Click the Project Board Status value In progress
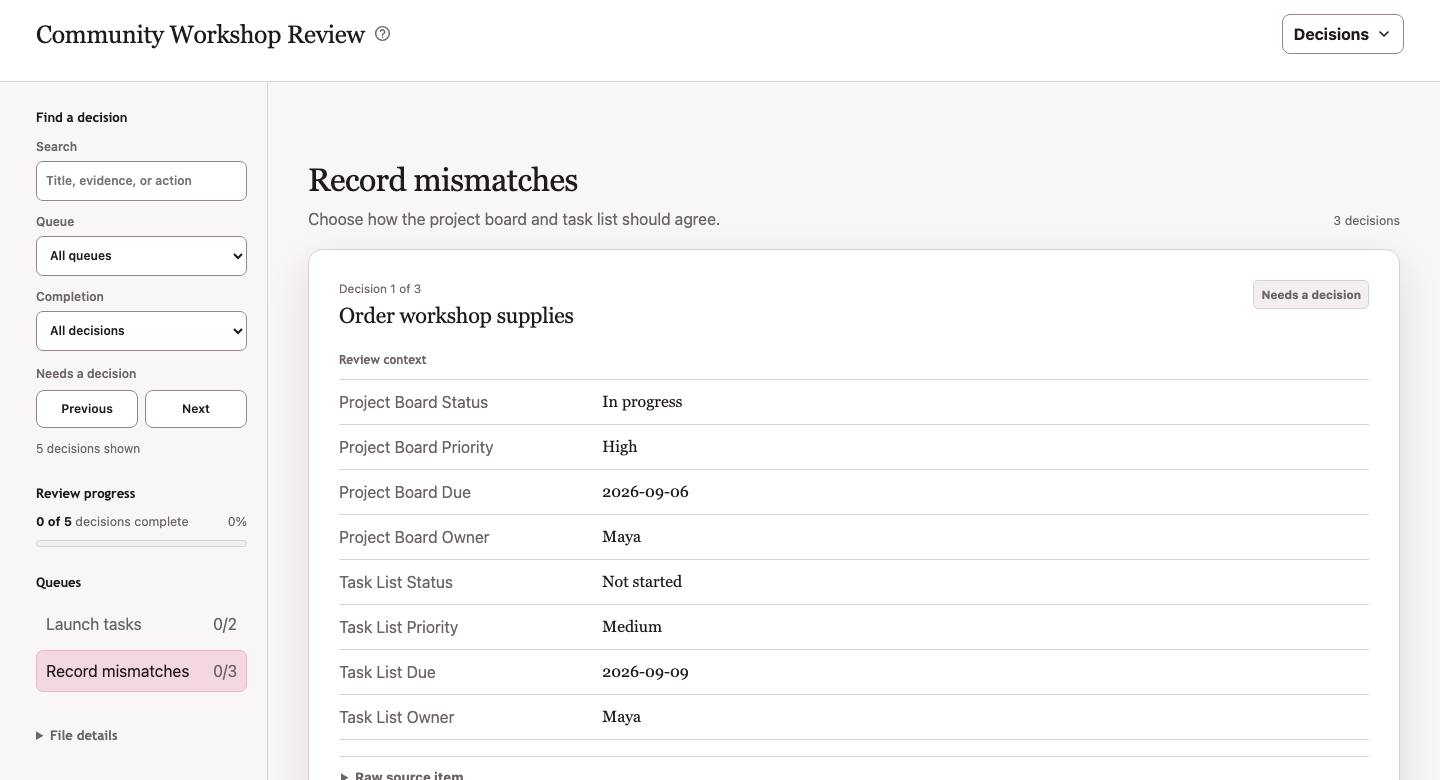 coord(642,402)
